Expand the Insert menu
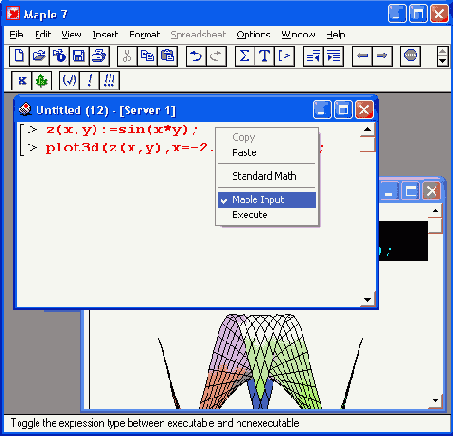Screen dimensions: 453x436 click(x=105, y=34)
